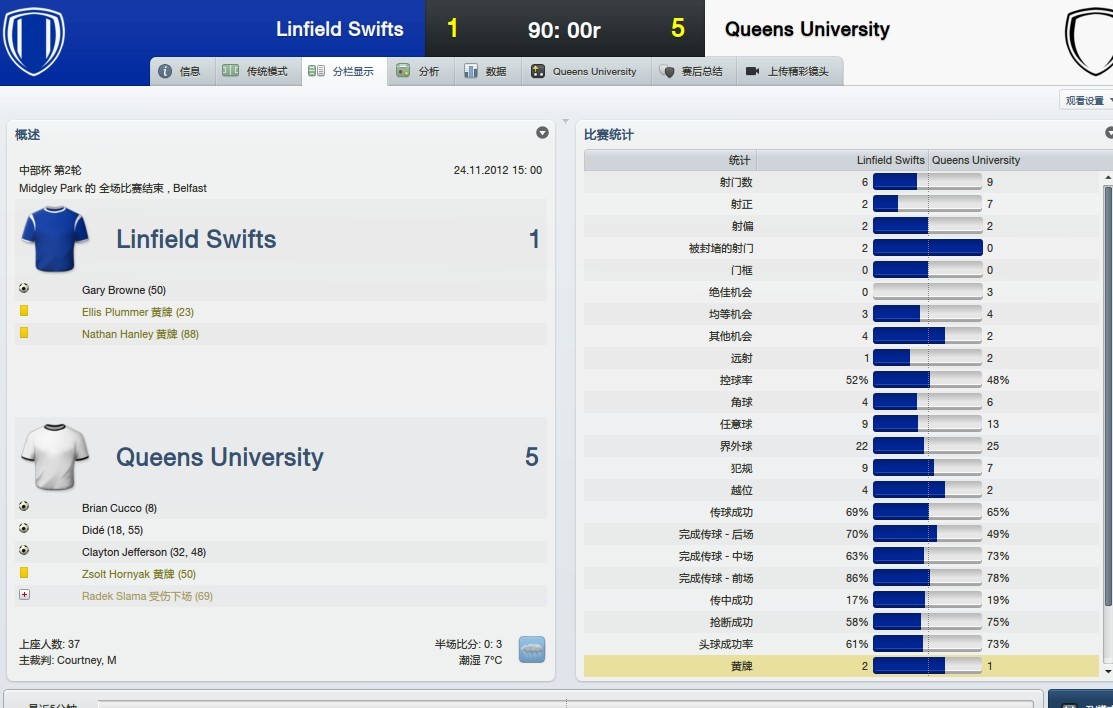Click the Queens University club crest

coord(1089,42)
